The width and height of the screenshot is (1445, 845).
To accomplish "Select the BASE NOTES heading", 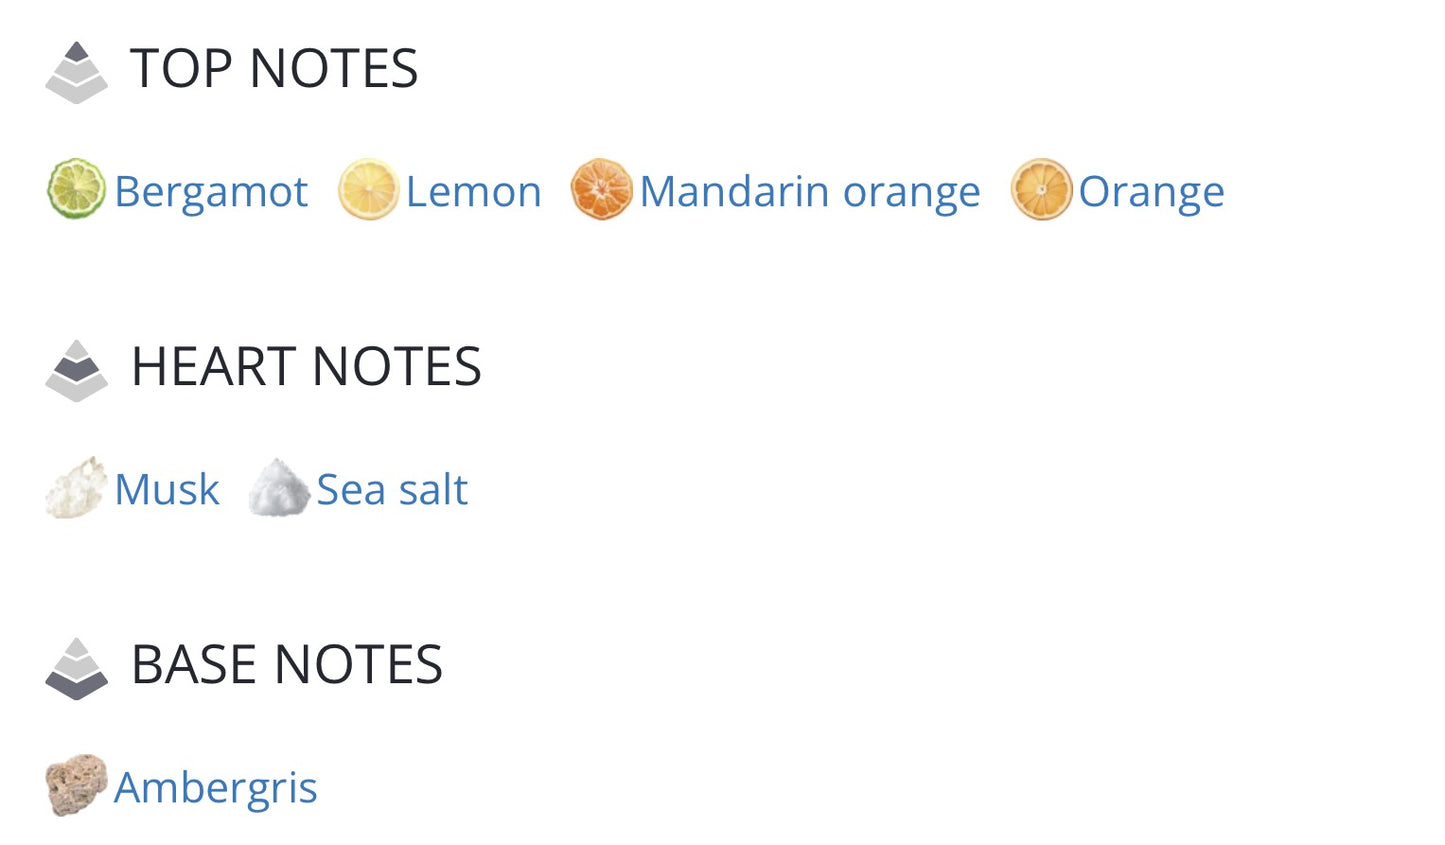I will click(x=287, y=665).
